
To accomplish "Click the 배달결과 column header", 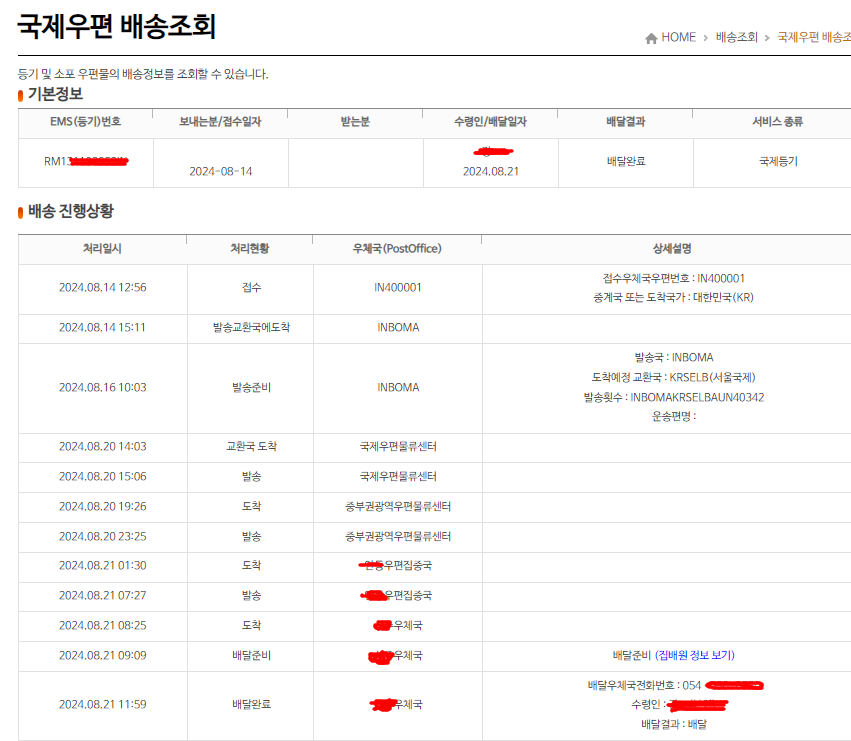I will click(x=625, y=122).
